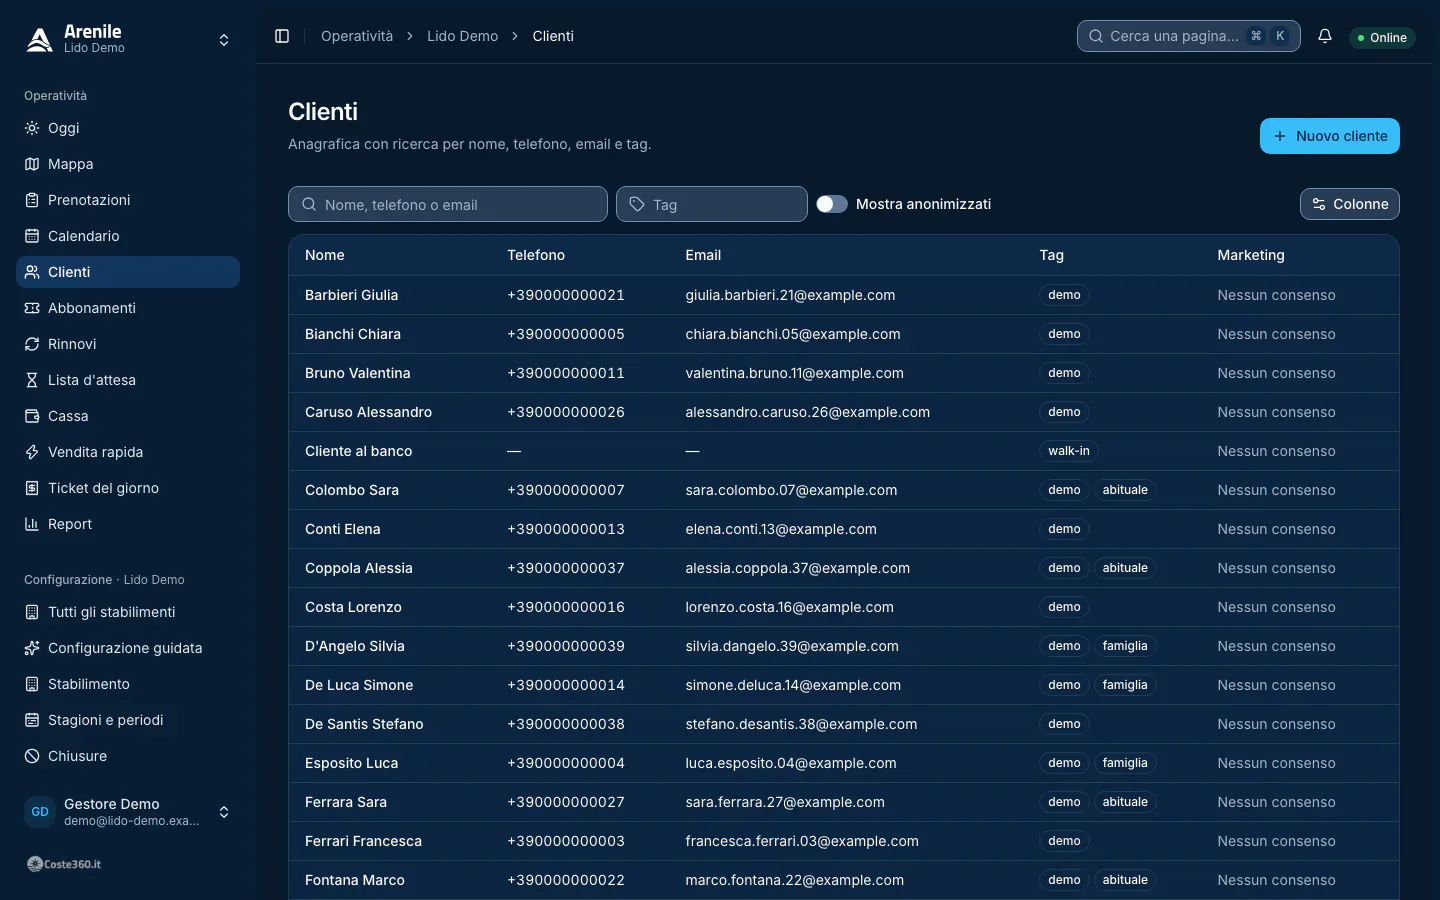The height and width of the screenshot is (900, 1440).
Task: Sort by Nome column header
Action: point(325,255)
